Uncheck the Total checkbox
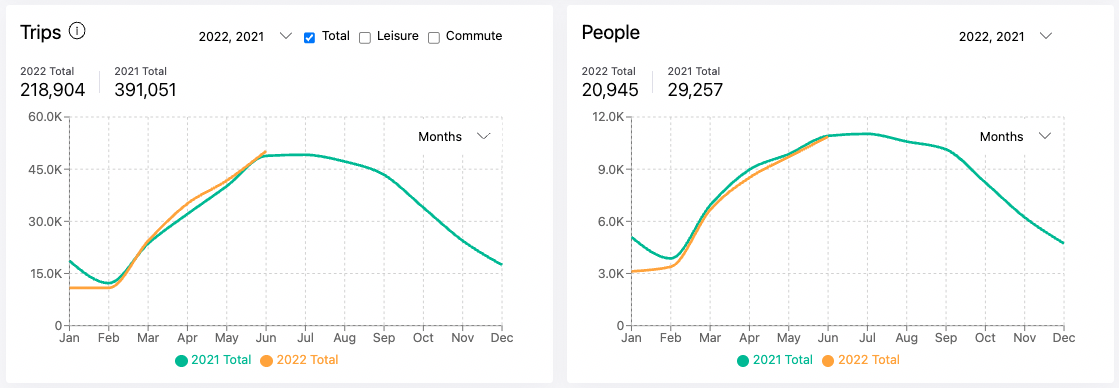Viewport: 1119px width, 388px height. 310,37
